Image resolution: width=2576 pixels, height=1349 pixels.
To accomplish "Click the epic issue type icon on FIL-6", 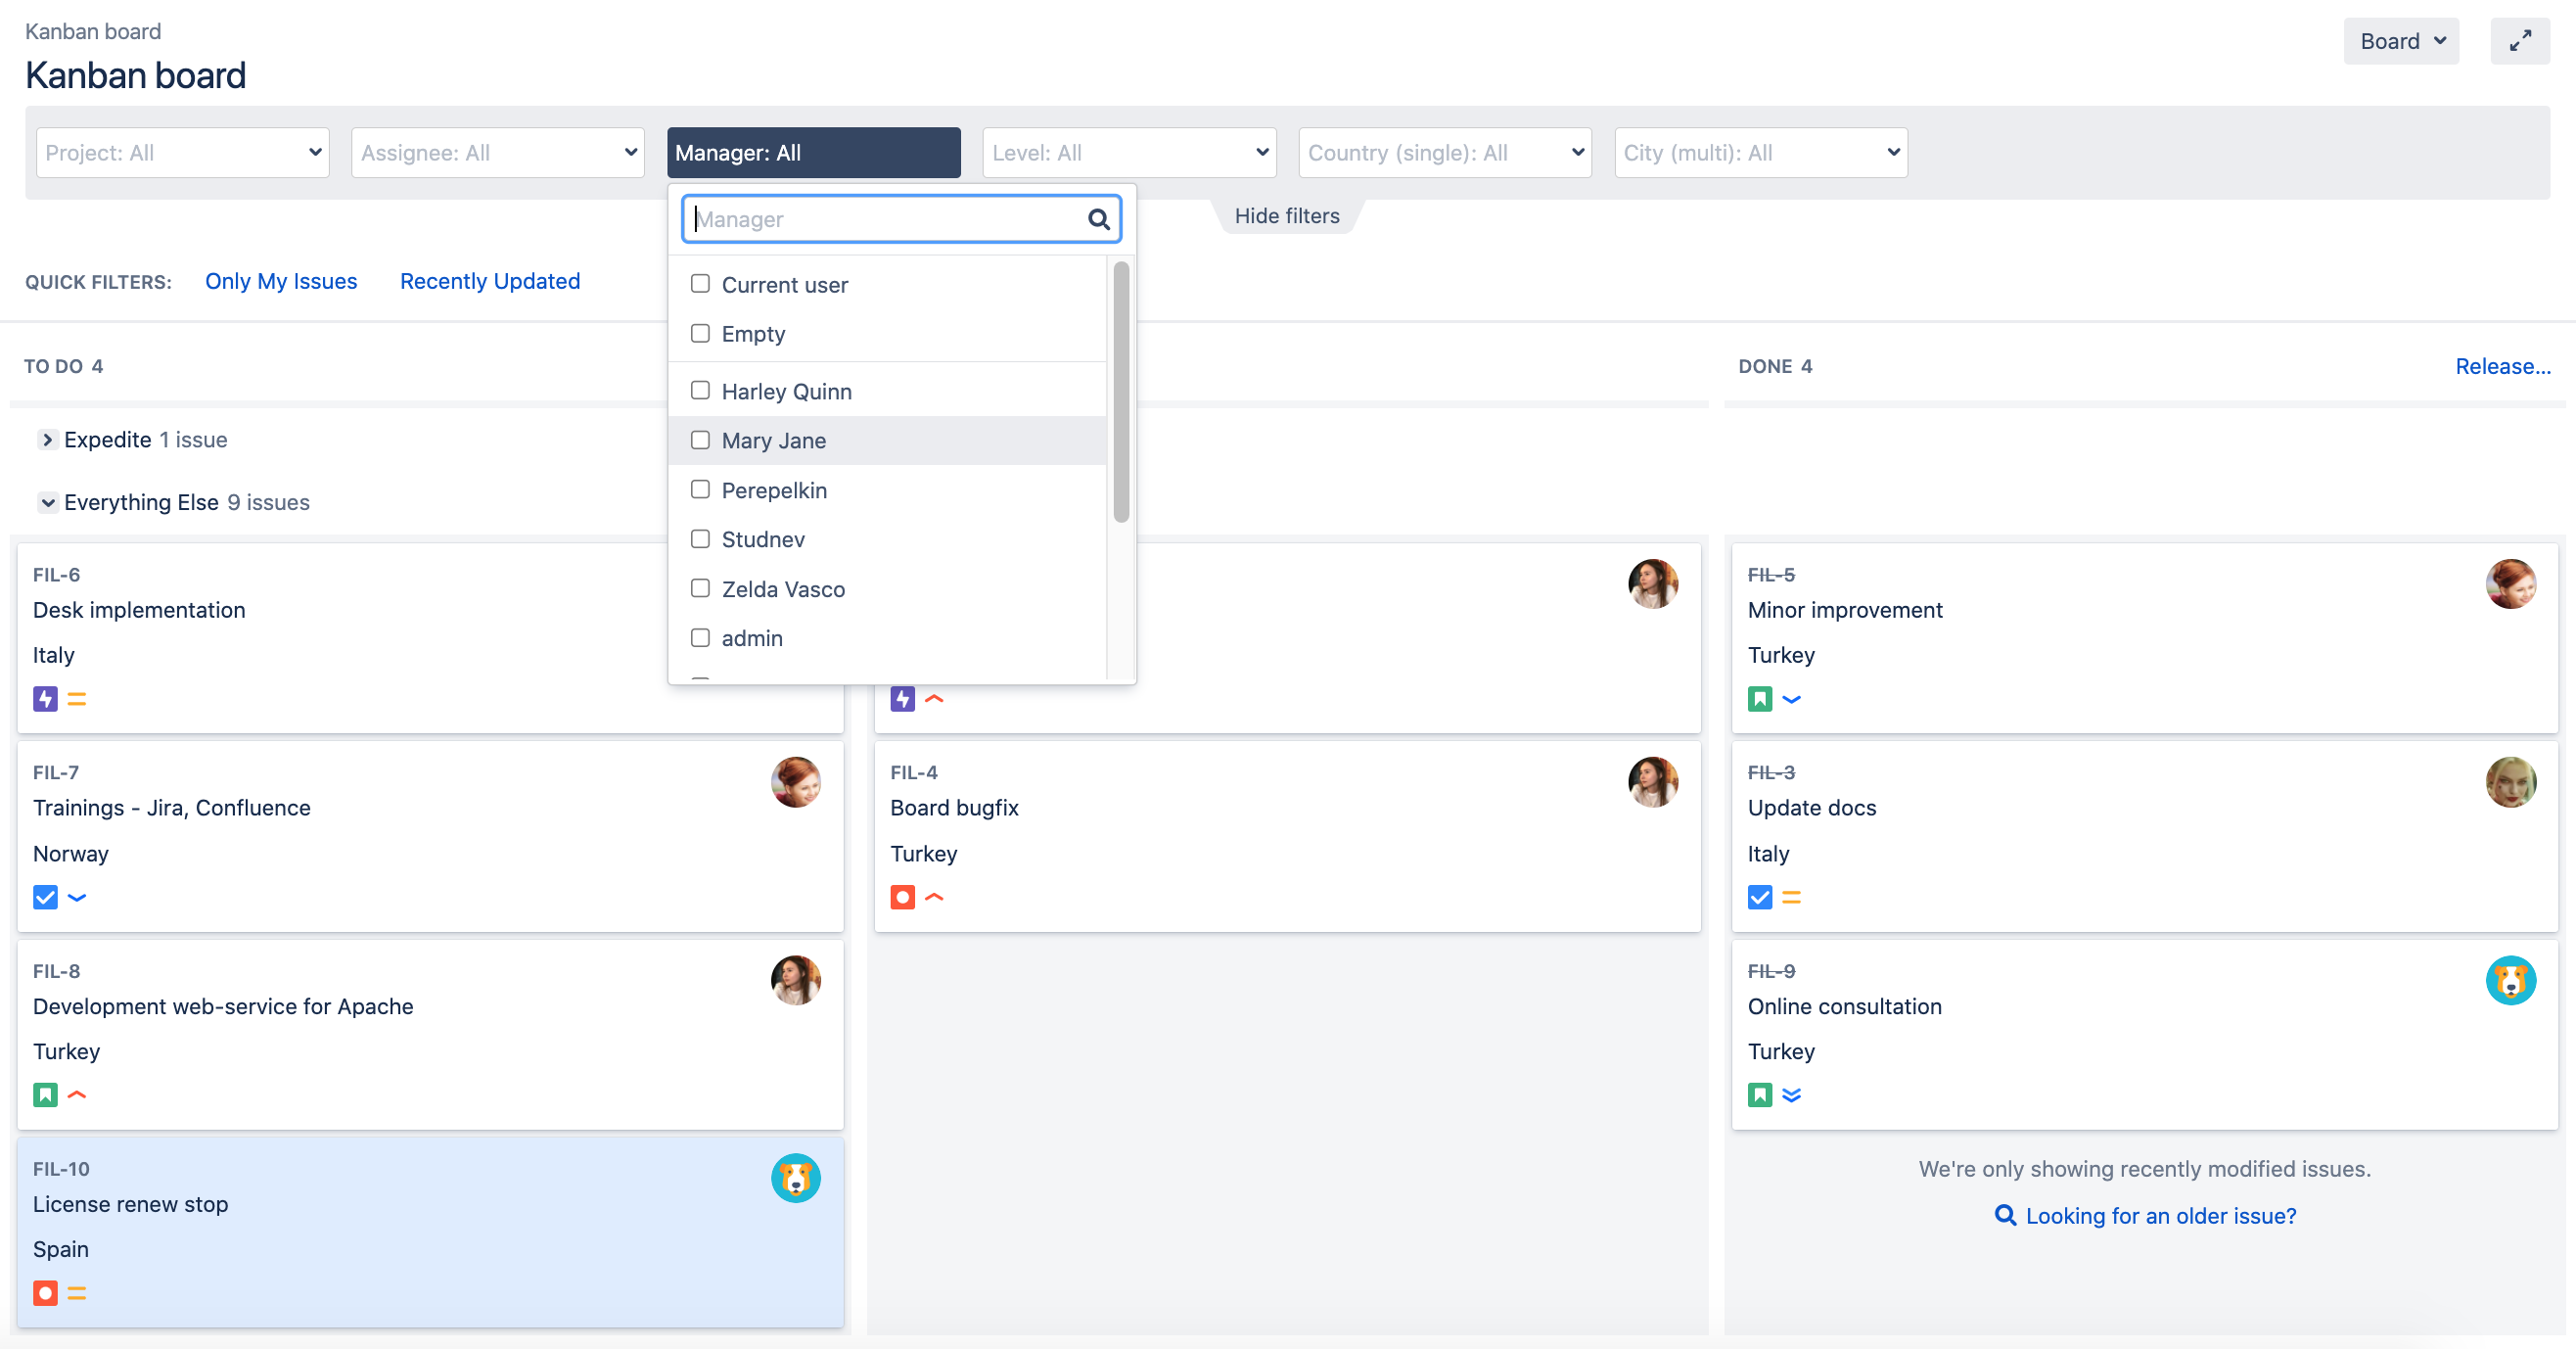I will [45, 699].
